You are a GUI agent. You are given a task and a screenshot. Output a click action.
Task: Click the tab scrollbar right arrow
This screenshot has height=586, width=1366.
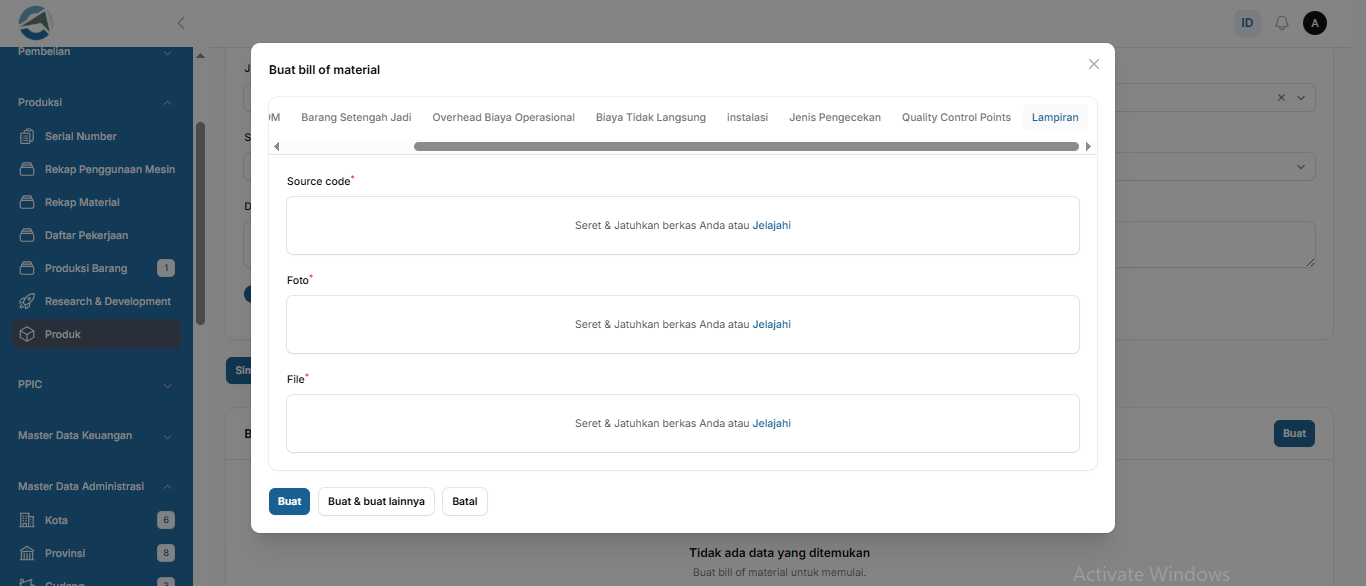[1089, 146]
